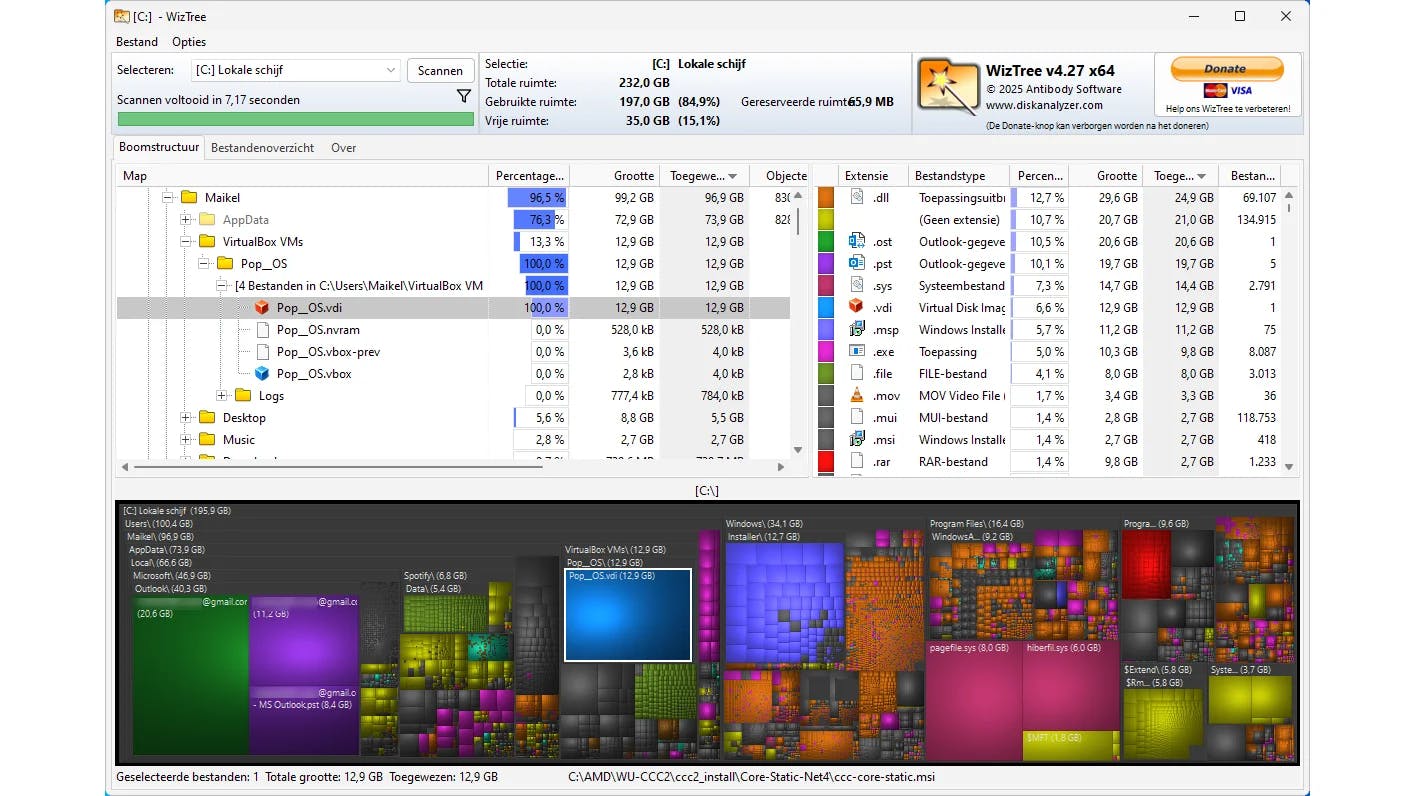Collapse the [4 Bestanden in C:\Users... node
This screenshot has height=796, width=1415.
click(x=222, y=286)
